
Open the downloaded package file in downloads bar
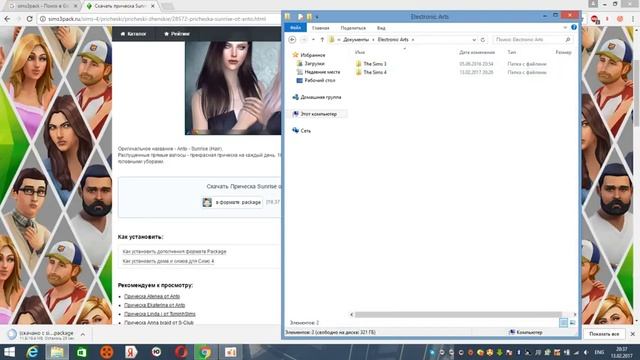[x=41, y=334]
